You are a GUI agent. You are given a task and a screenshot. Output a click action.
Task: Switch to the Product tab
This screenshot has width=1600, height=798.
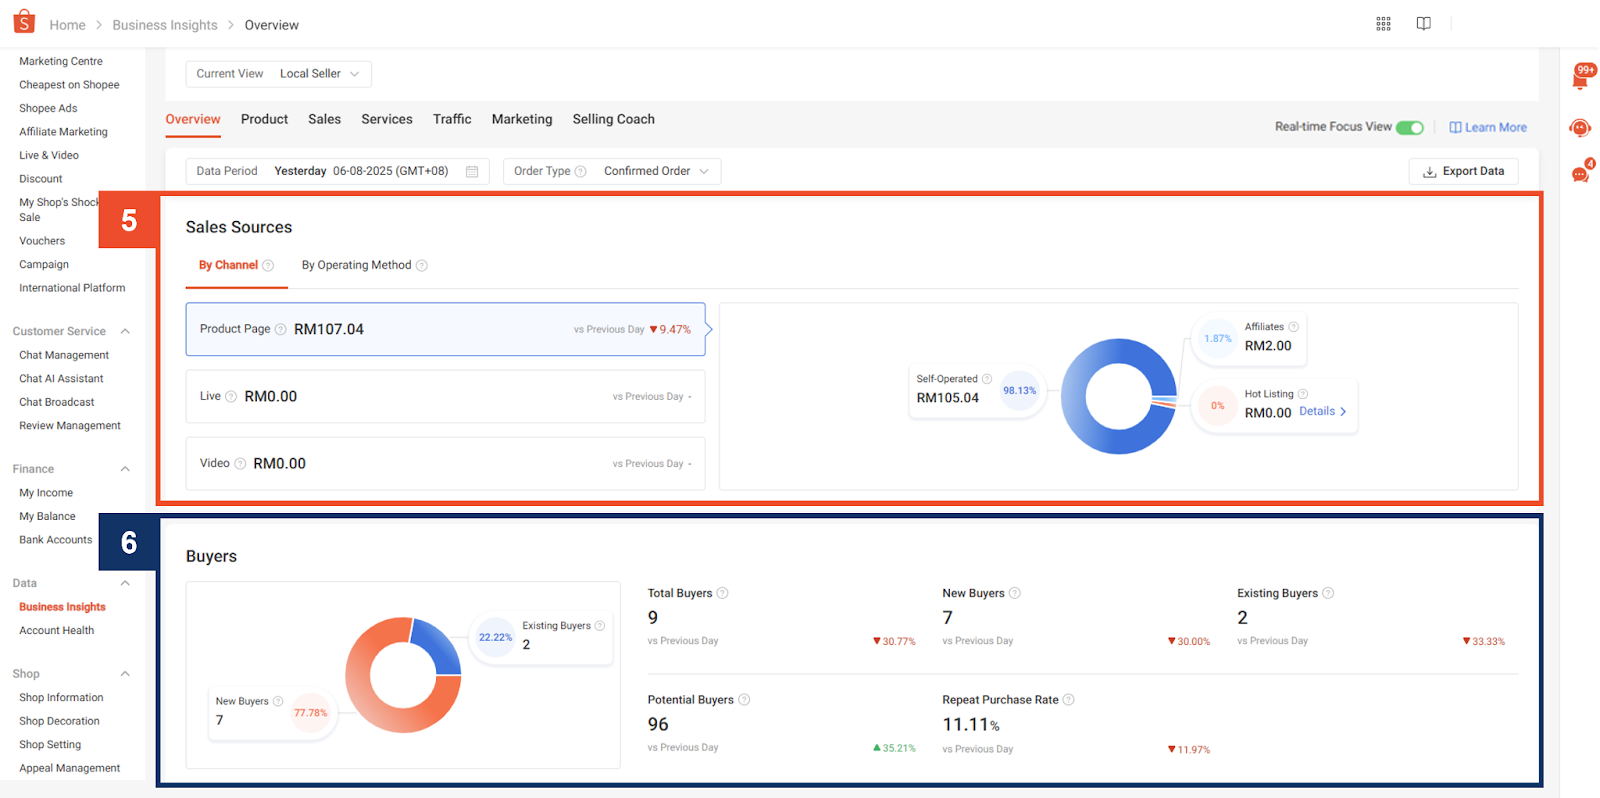[x=264, y=119]
